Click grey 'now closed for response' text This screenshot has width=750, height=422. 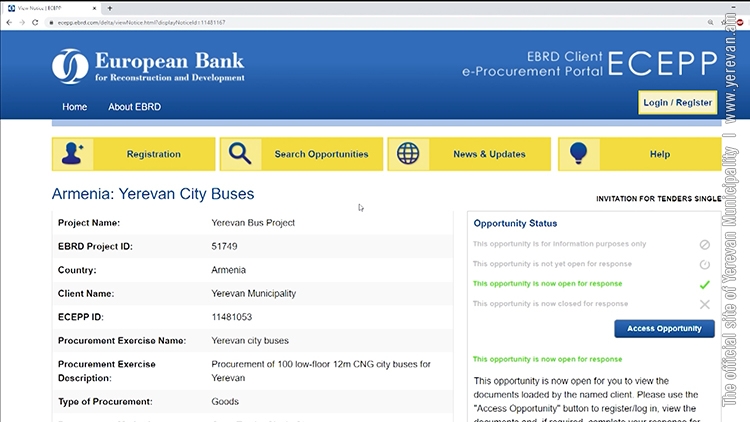pyautogui.click(x=551, y=304)
